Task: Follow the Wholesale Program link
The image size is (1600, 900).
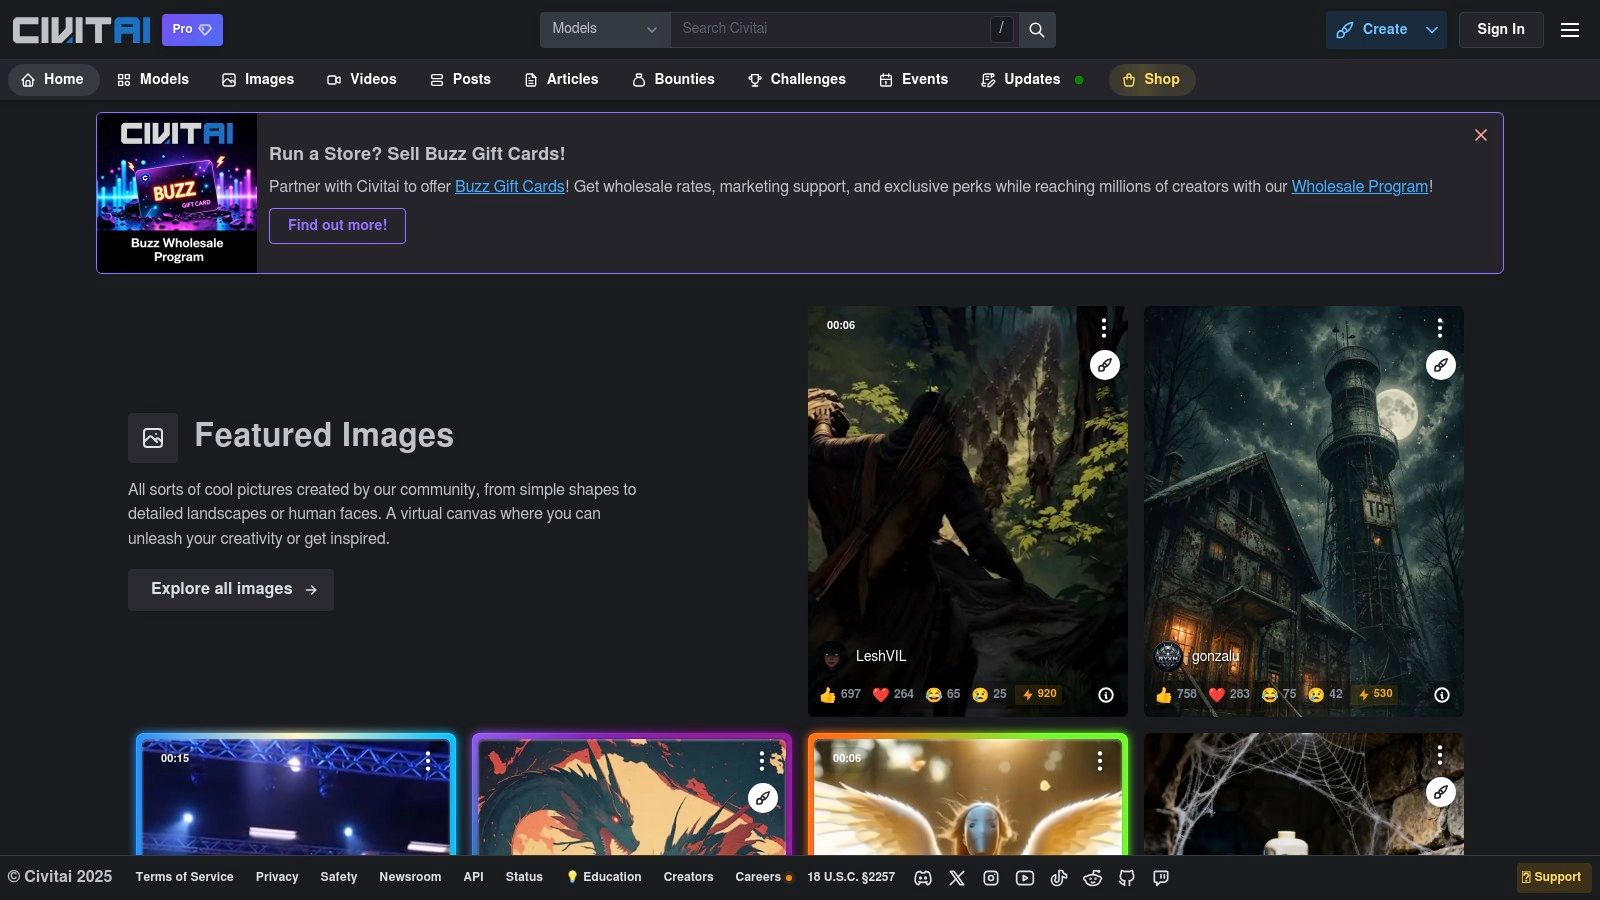Action: (1359, 186)
